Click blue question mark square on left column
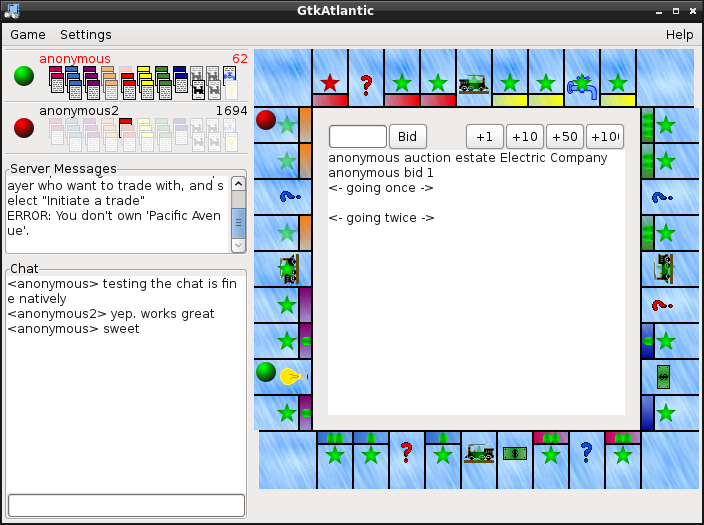This screenshot has height=525, width=704. 283,197
